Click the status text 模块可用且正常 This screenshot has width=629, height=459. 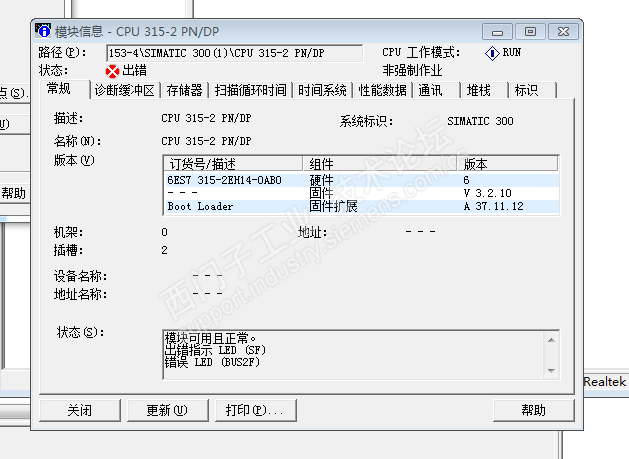[x=211, y=338]
